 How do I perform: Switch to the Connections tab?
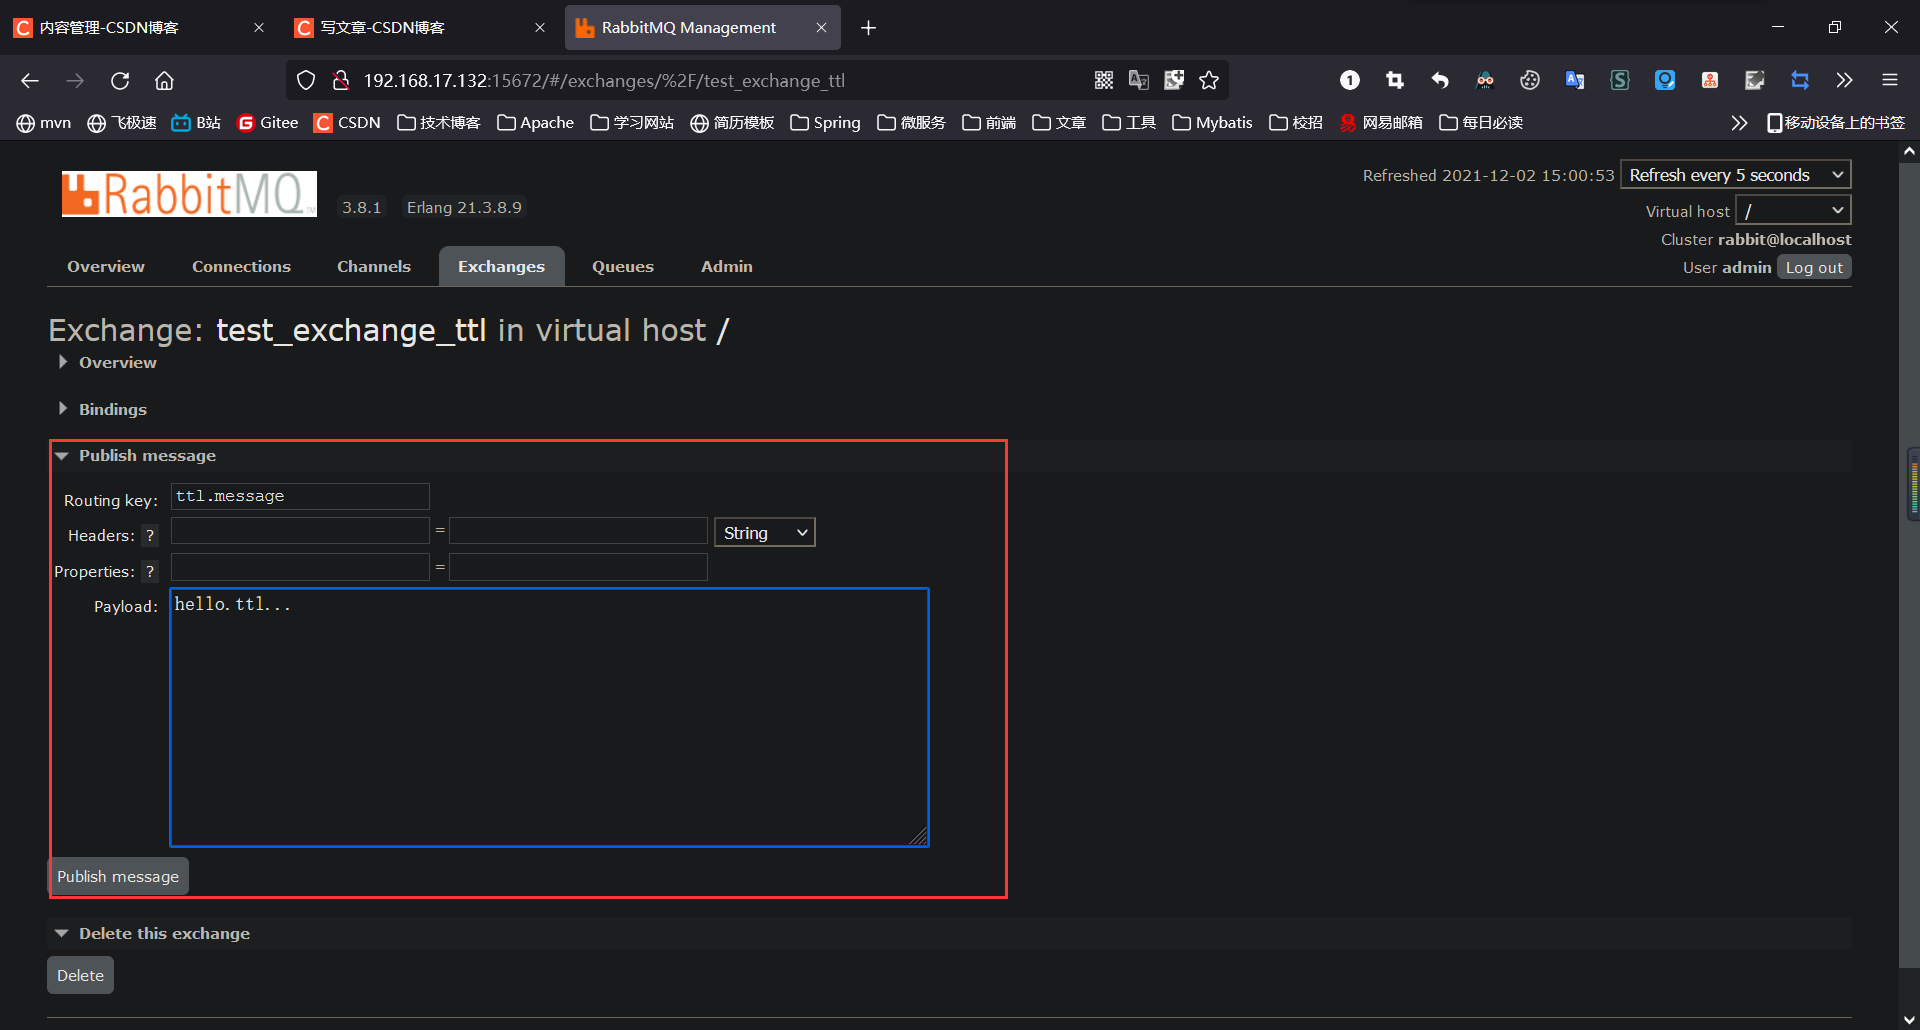pyautogui.click(x=241, y=267)
